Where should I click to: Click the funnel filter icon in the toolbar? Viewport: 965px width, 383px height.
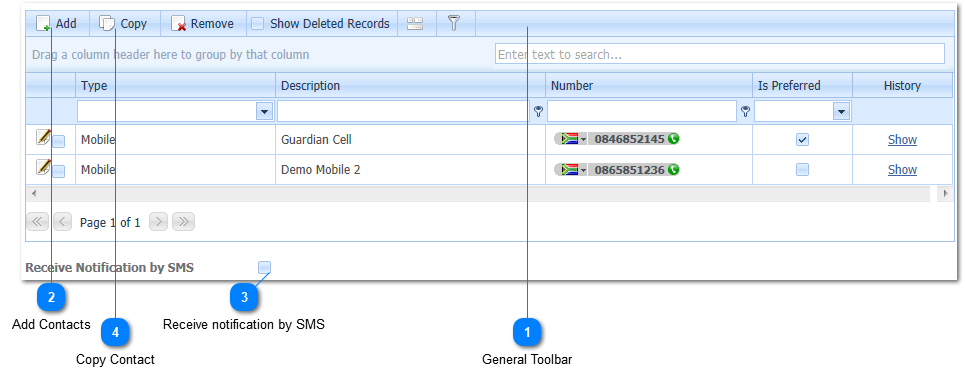(454, 23)
